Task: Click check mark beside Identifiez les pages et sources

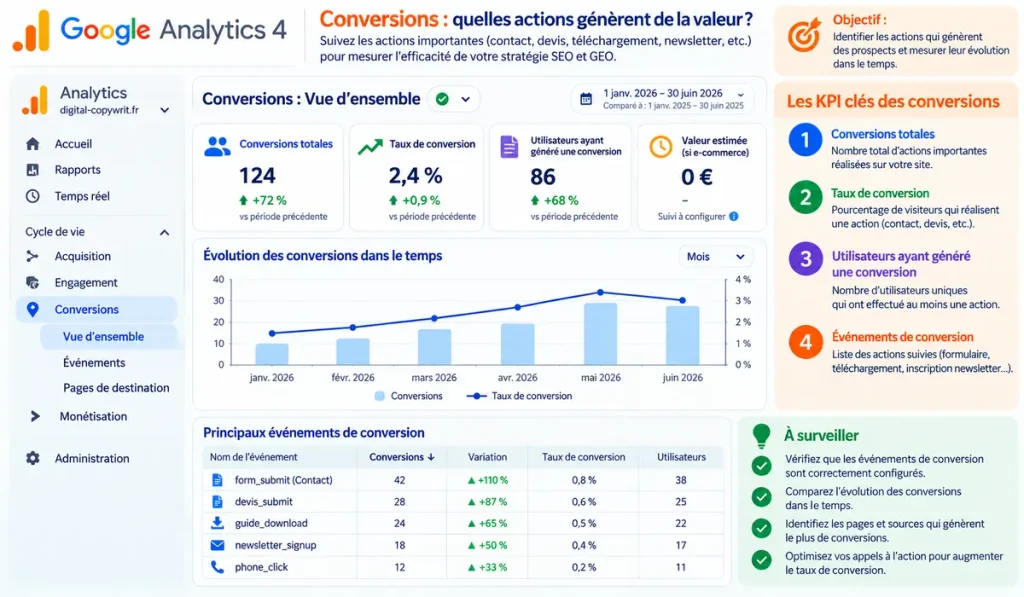Action: click(761, 528)
